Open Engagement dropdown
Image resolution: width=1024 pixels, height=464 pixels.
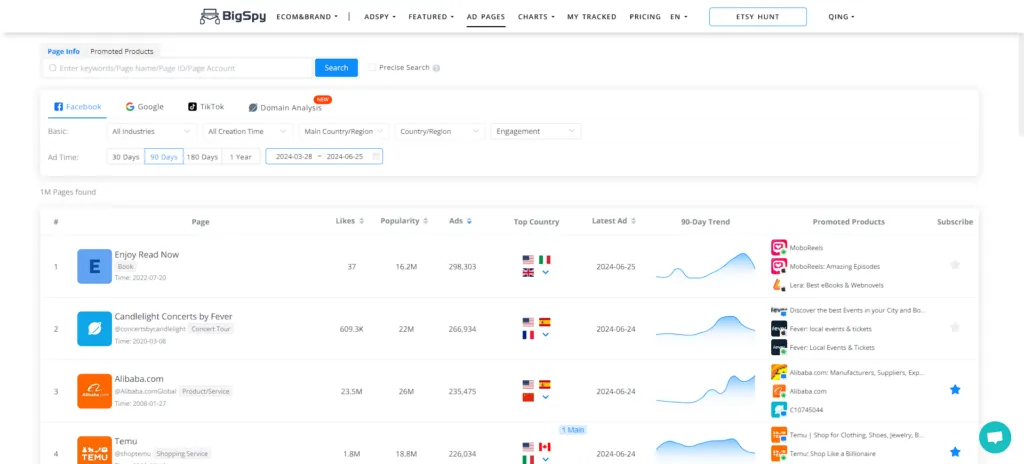[x=536, y=131]
